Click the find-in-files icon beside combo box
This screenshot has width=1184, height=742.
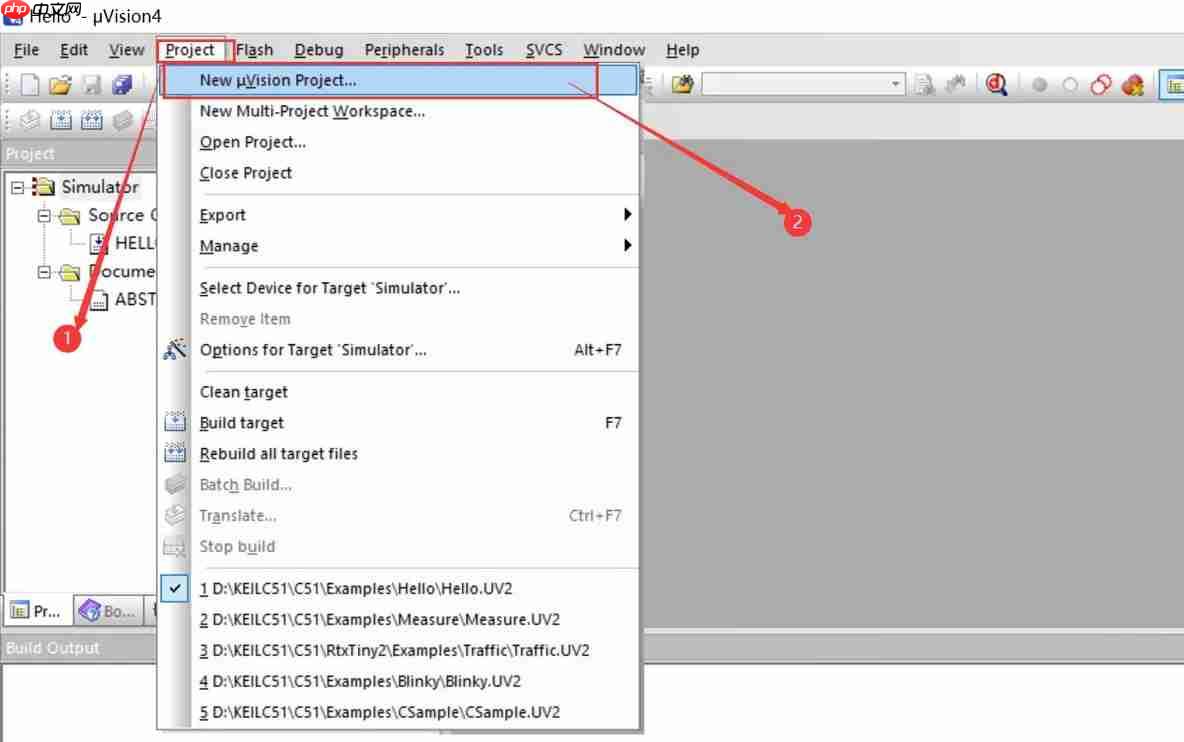coord(683,85)
